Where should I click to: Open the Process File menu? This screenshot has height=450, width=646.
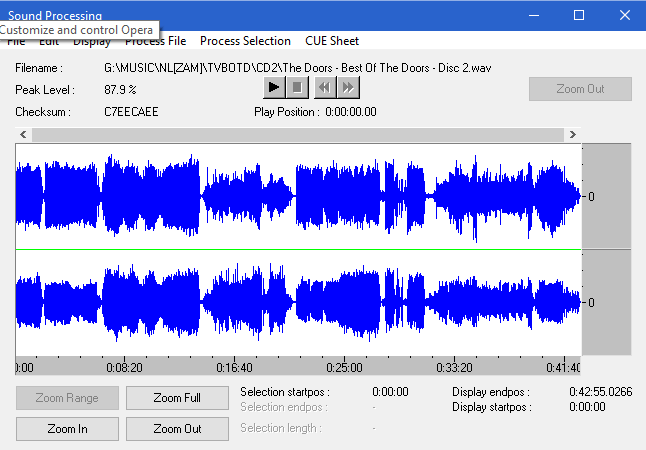156,41
